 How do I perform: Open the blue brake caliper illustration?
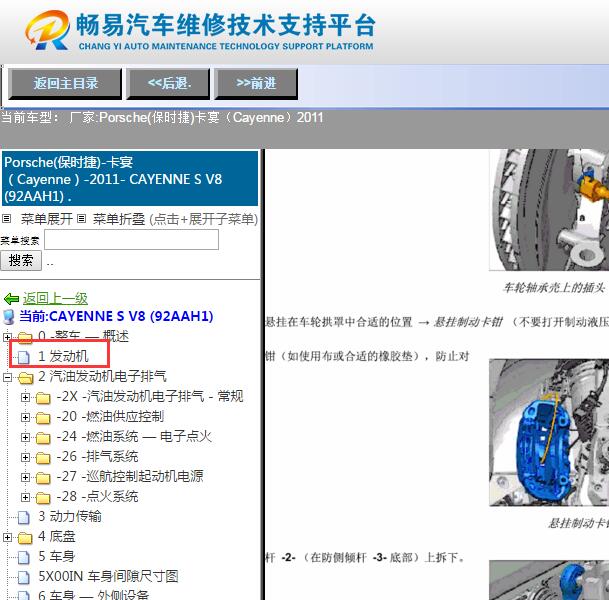point(549,433)
